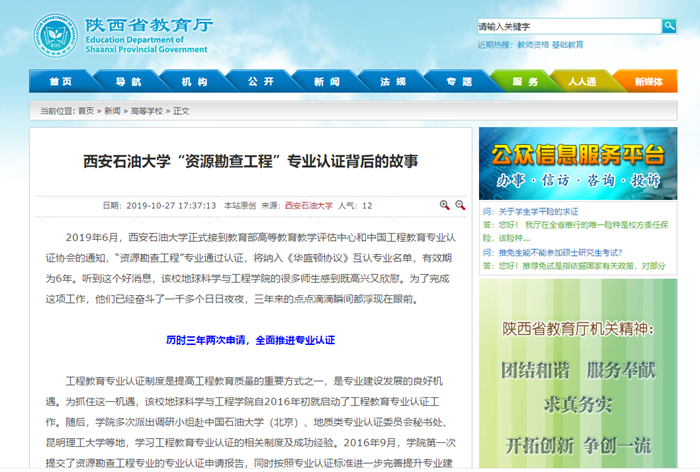Select the 机构 navigation tab
Image resolution: width=700 pixels, height=472 pixels.
coord(195,81)
